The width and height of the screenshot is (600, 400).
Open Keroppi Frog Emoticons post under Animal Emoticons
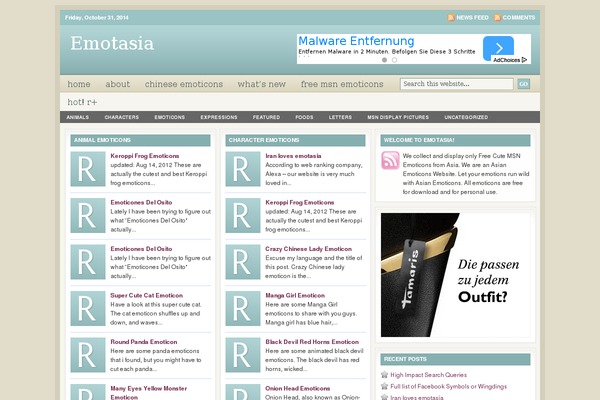(145, 156)
